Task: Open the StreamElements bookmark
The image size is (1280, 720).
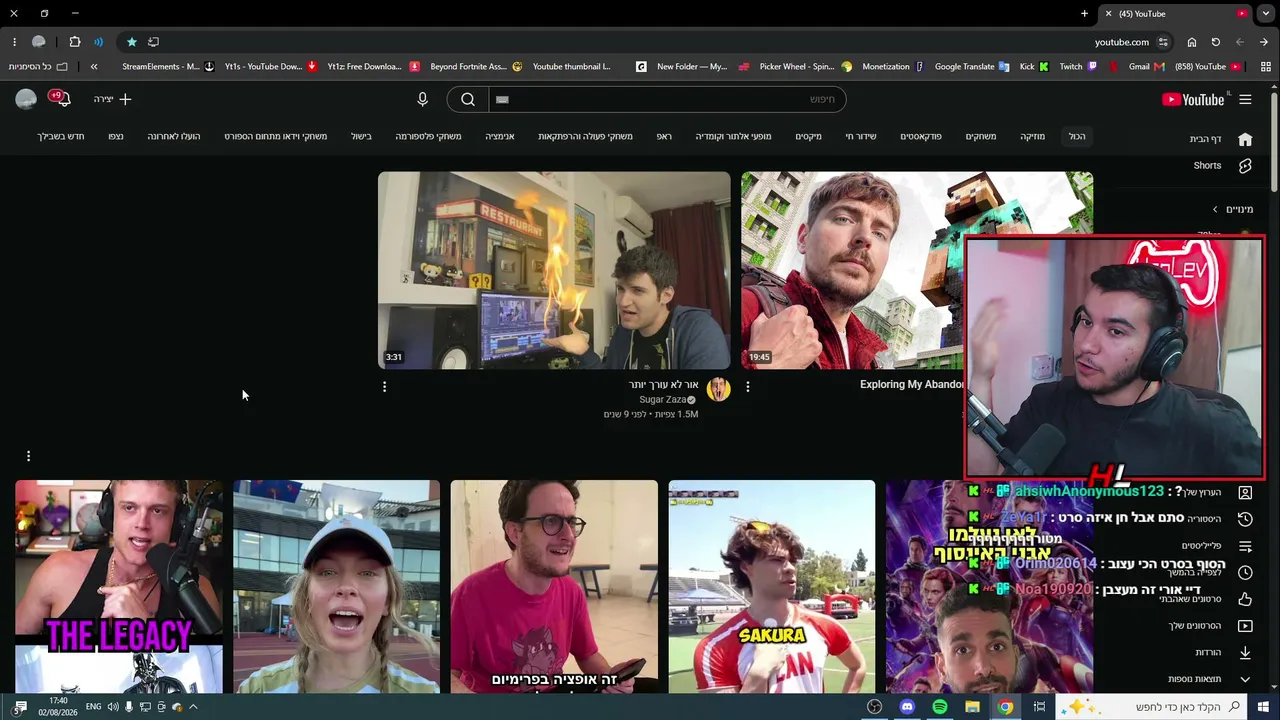Action: (168, 67)
